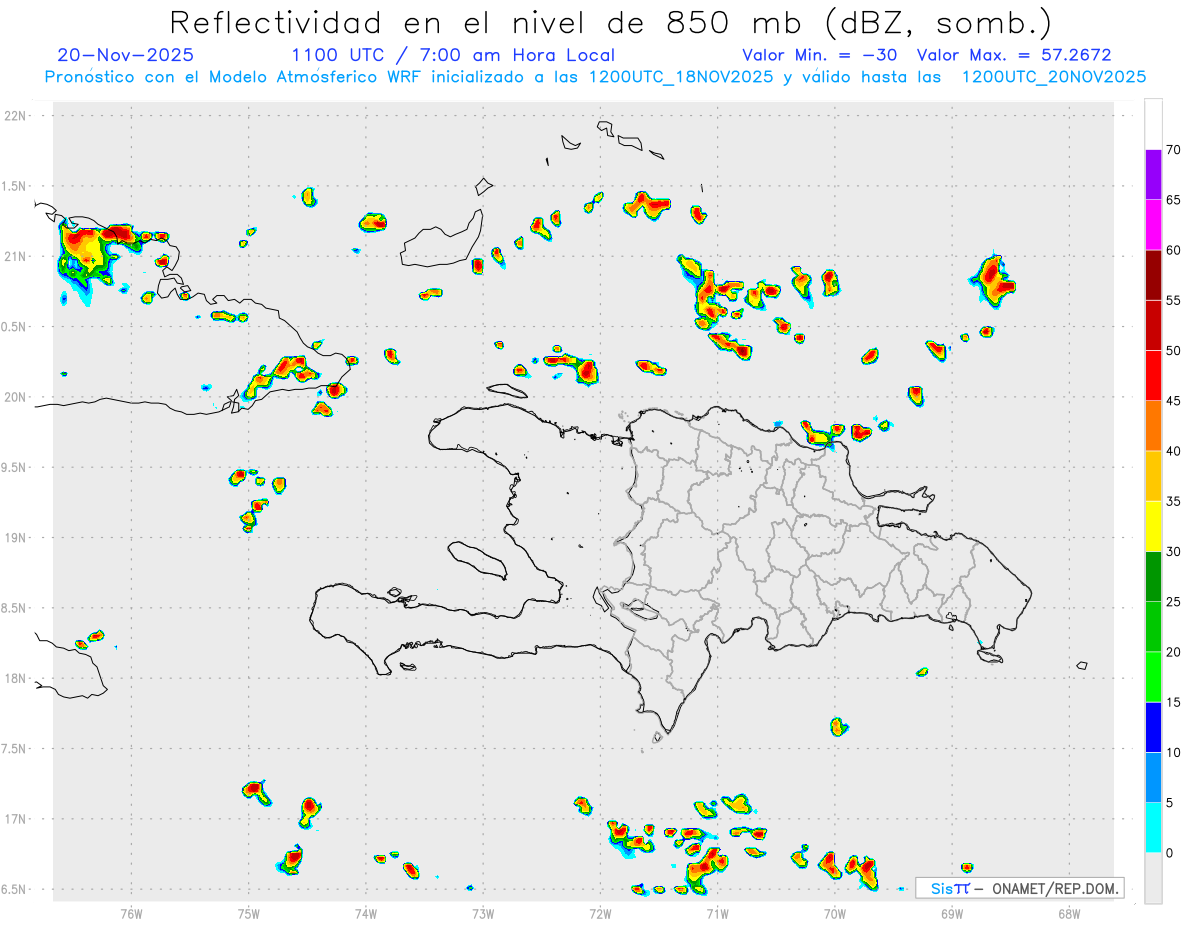The image size is (1200, 927).
Task: Pick the gold 35–40 dBZ legend band
Action: click(x=1153, y=476)
